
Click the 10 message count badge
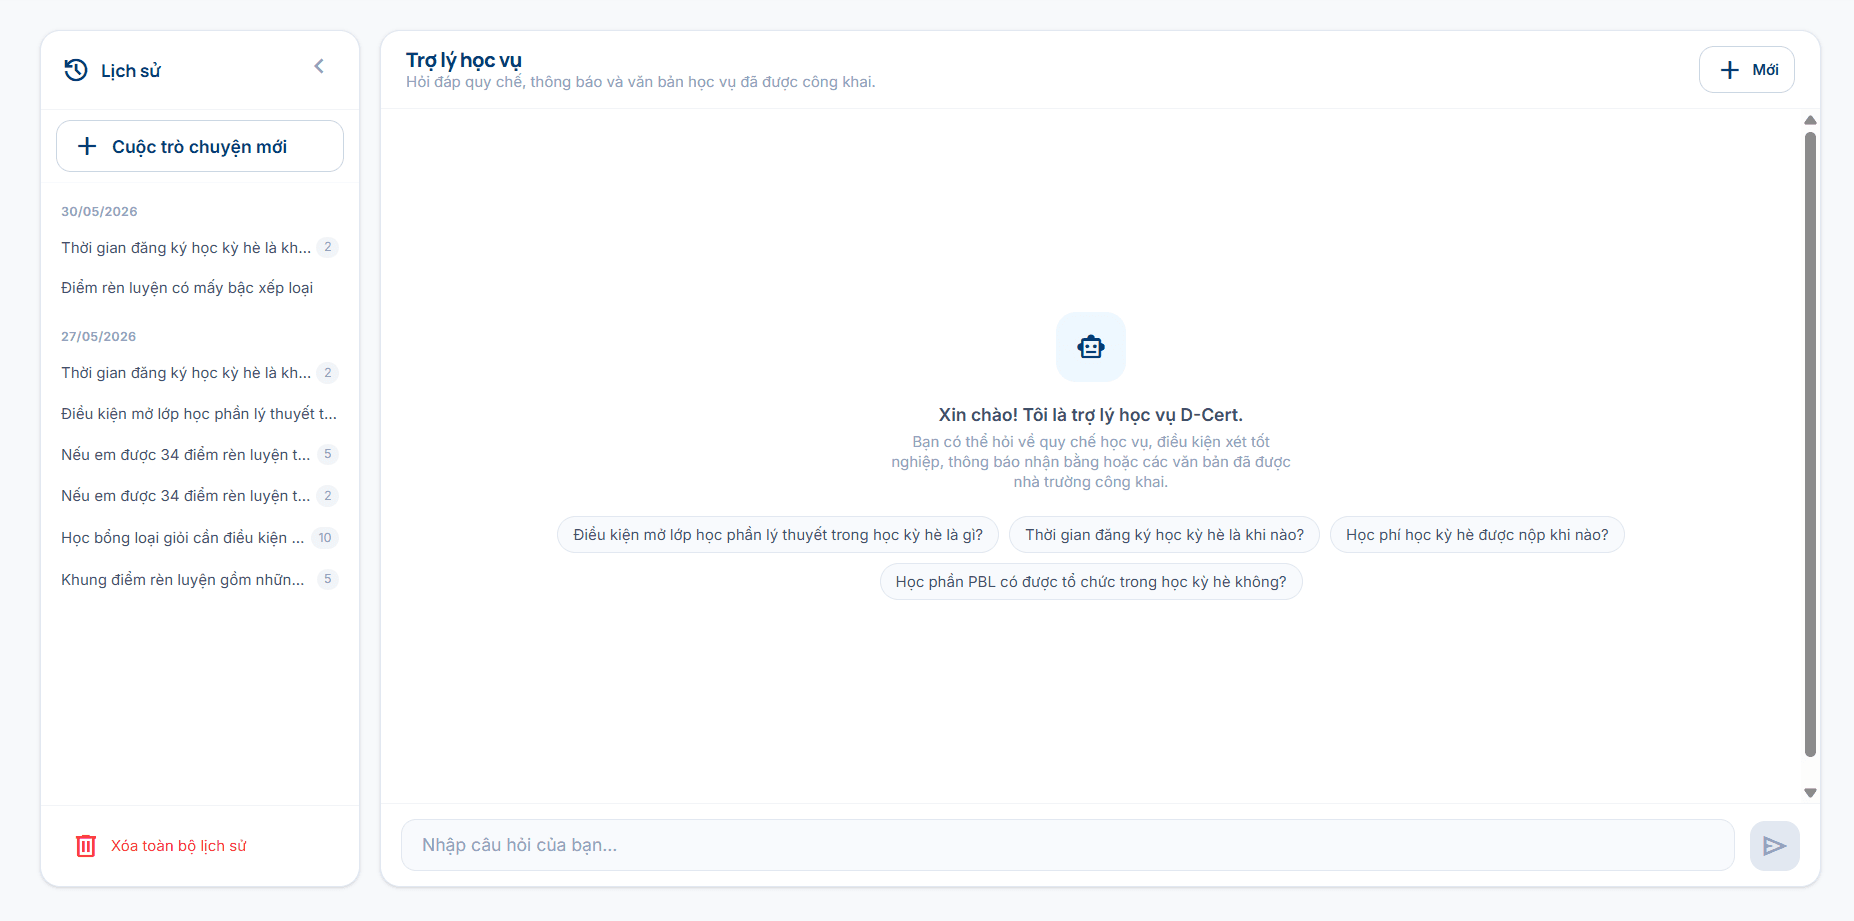coord(325,538)
